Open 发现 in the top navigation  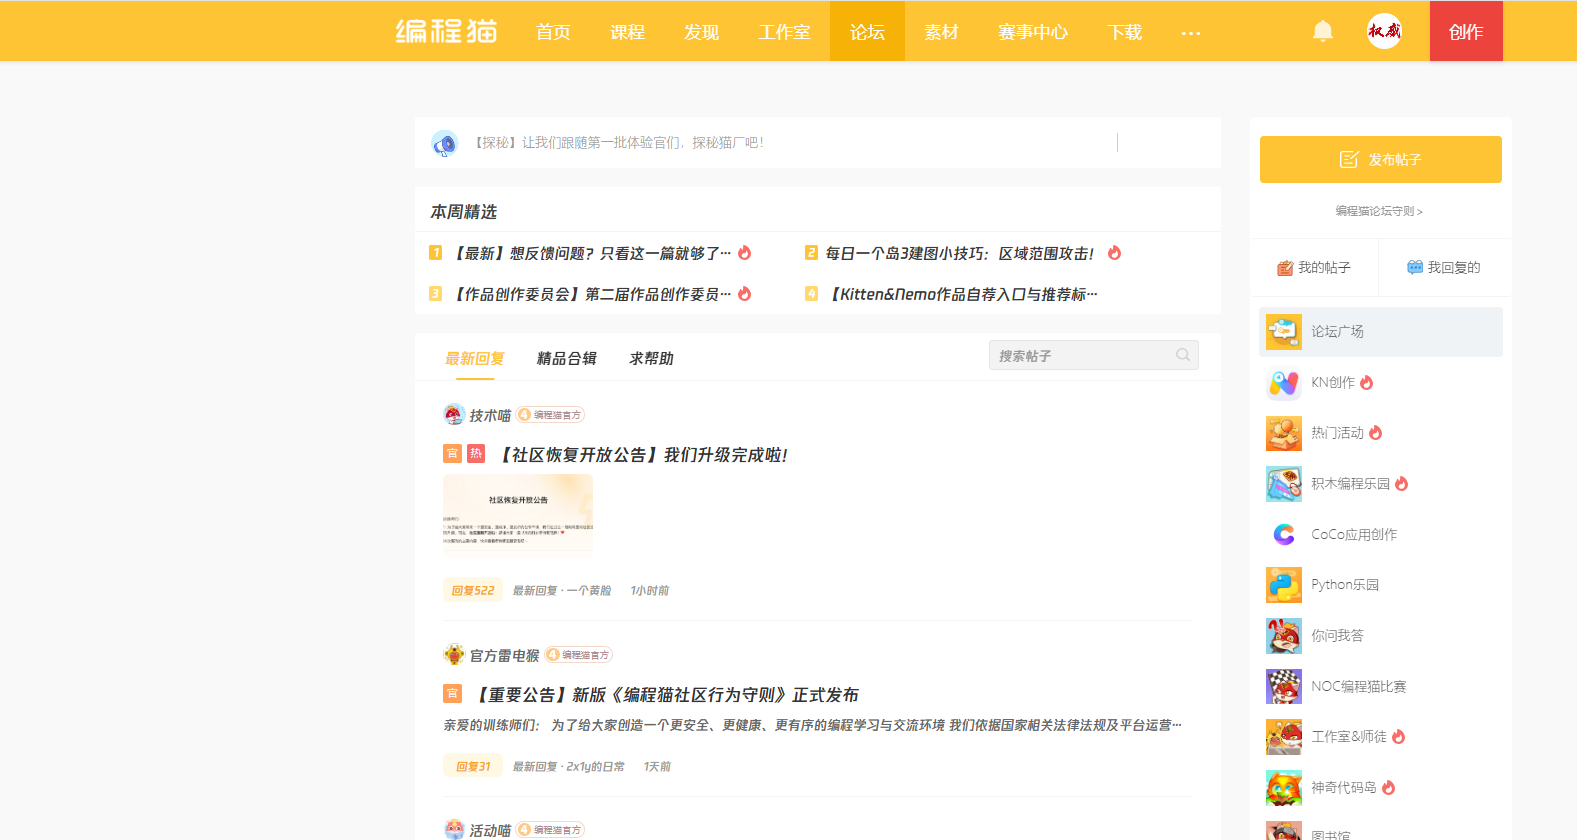[701, 32]
